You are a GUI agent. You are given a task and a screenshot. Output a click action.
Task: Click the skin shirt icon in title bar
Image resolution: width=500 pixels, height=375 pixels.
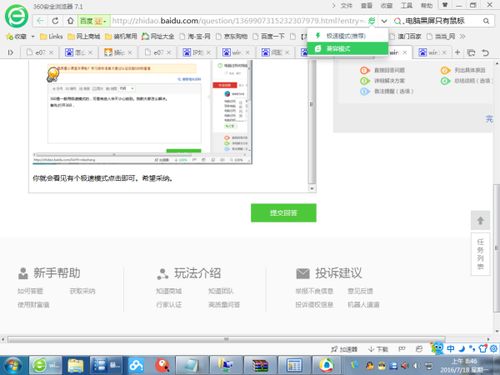(445, 5)
